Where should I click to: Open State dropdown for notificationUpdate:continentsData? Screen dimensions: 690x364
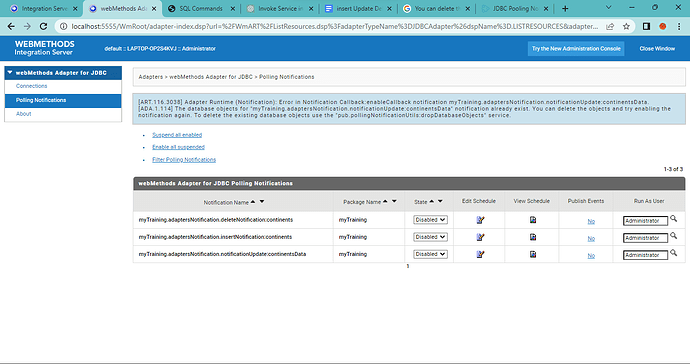coord(430,254)
